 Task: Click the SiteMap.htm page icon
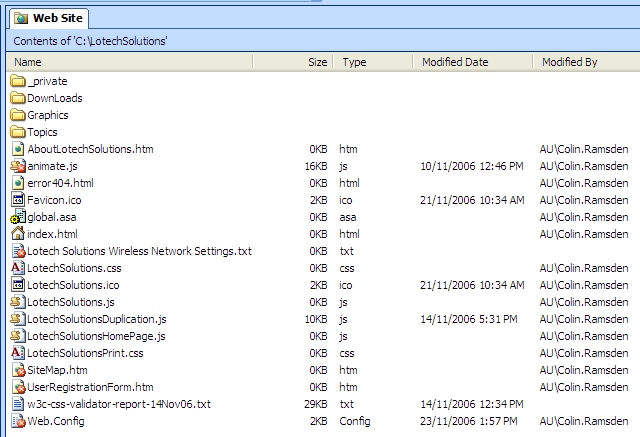[19, 370]
